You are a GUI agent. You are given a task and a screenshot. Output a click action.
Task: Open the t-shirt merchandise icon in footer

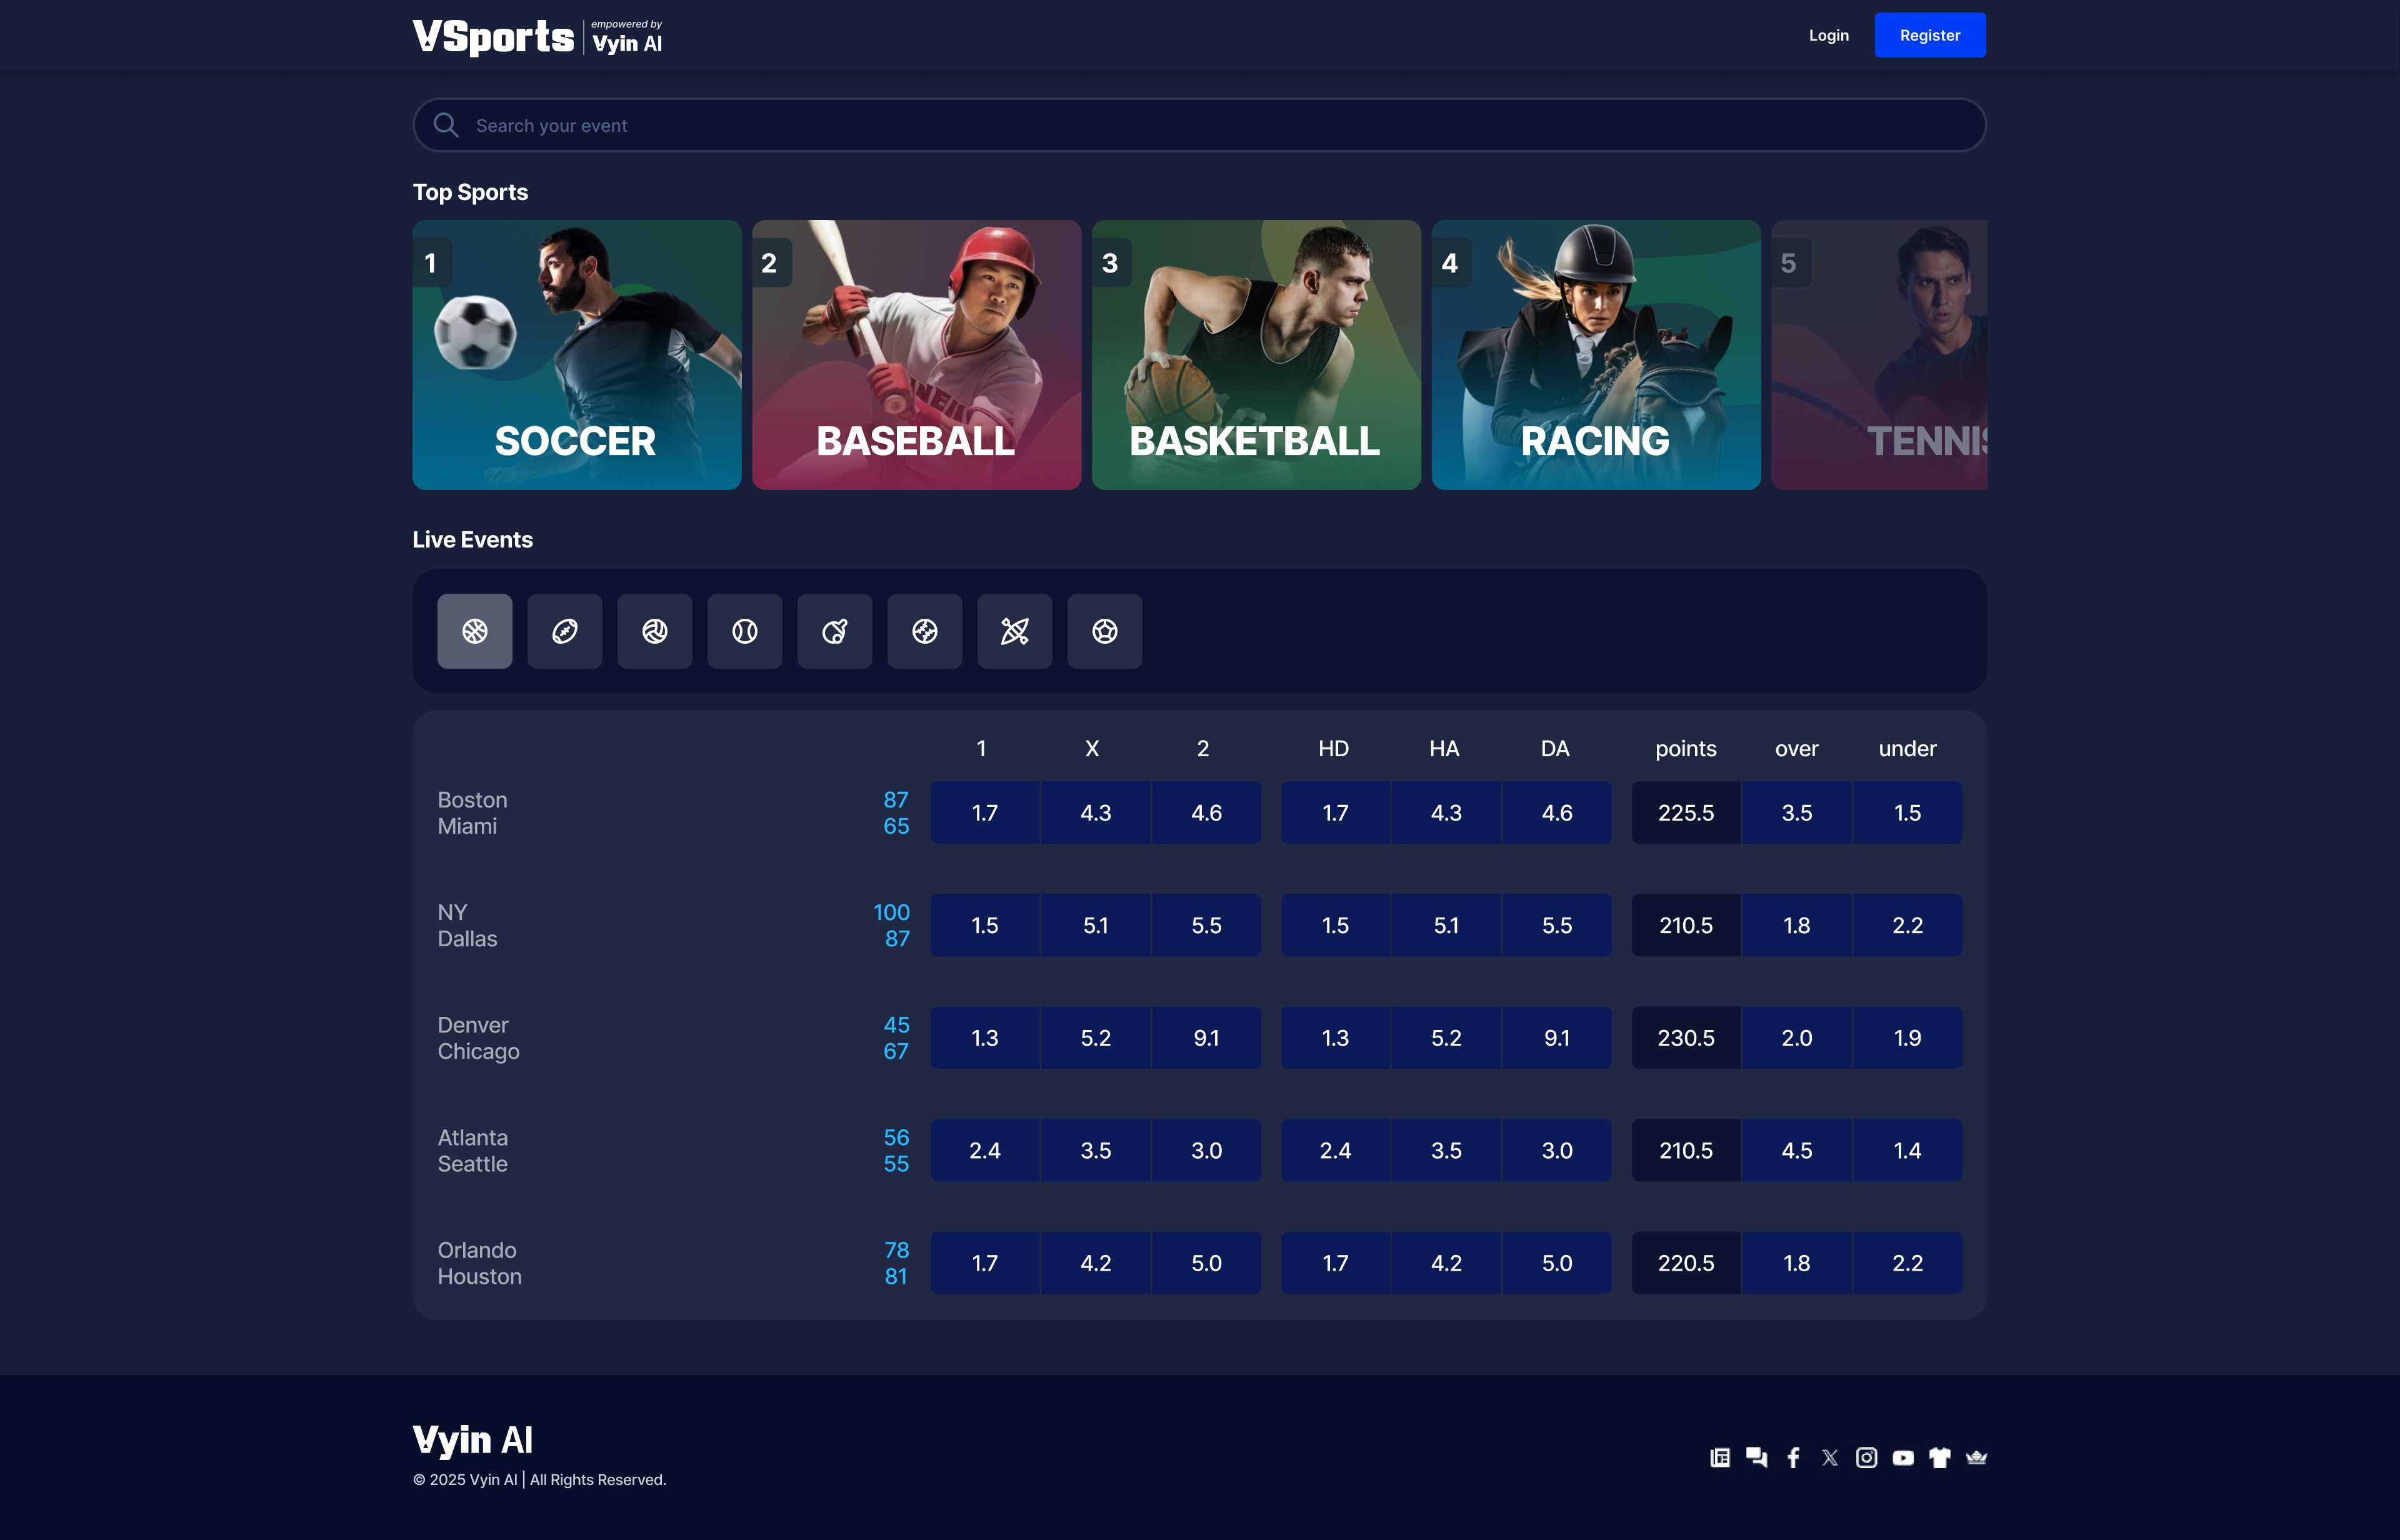[x=1940, y=1457]
